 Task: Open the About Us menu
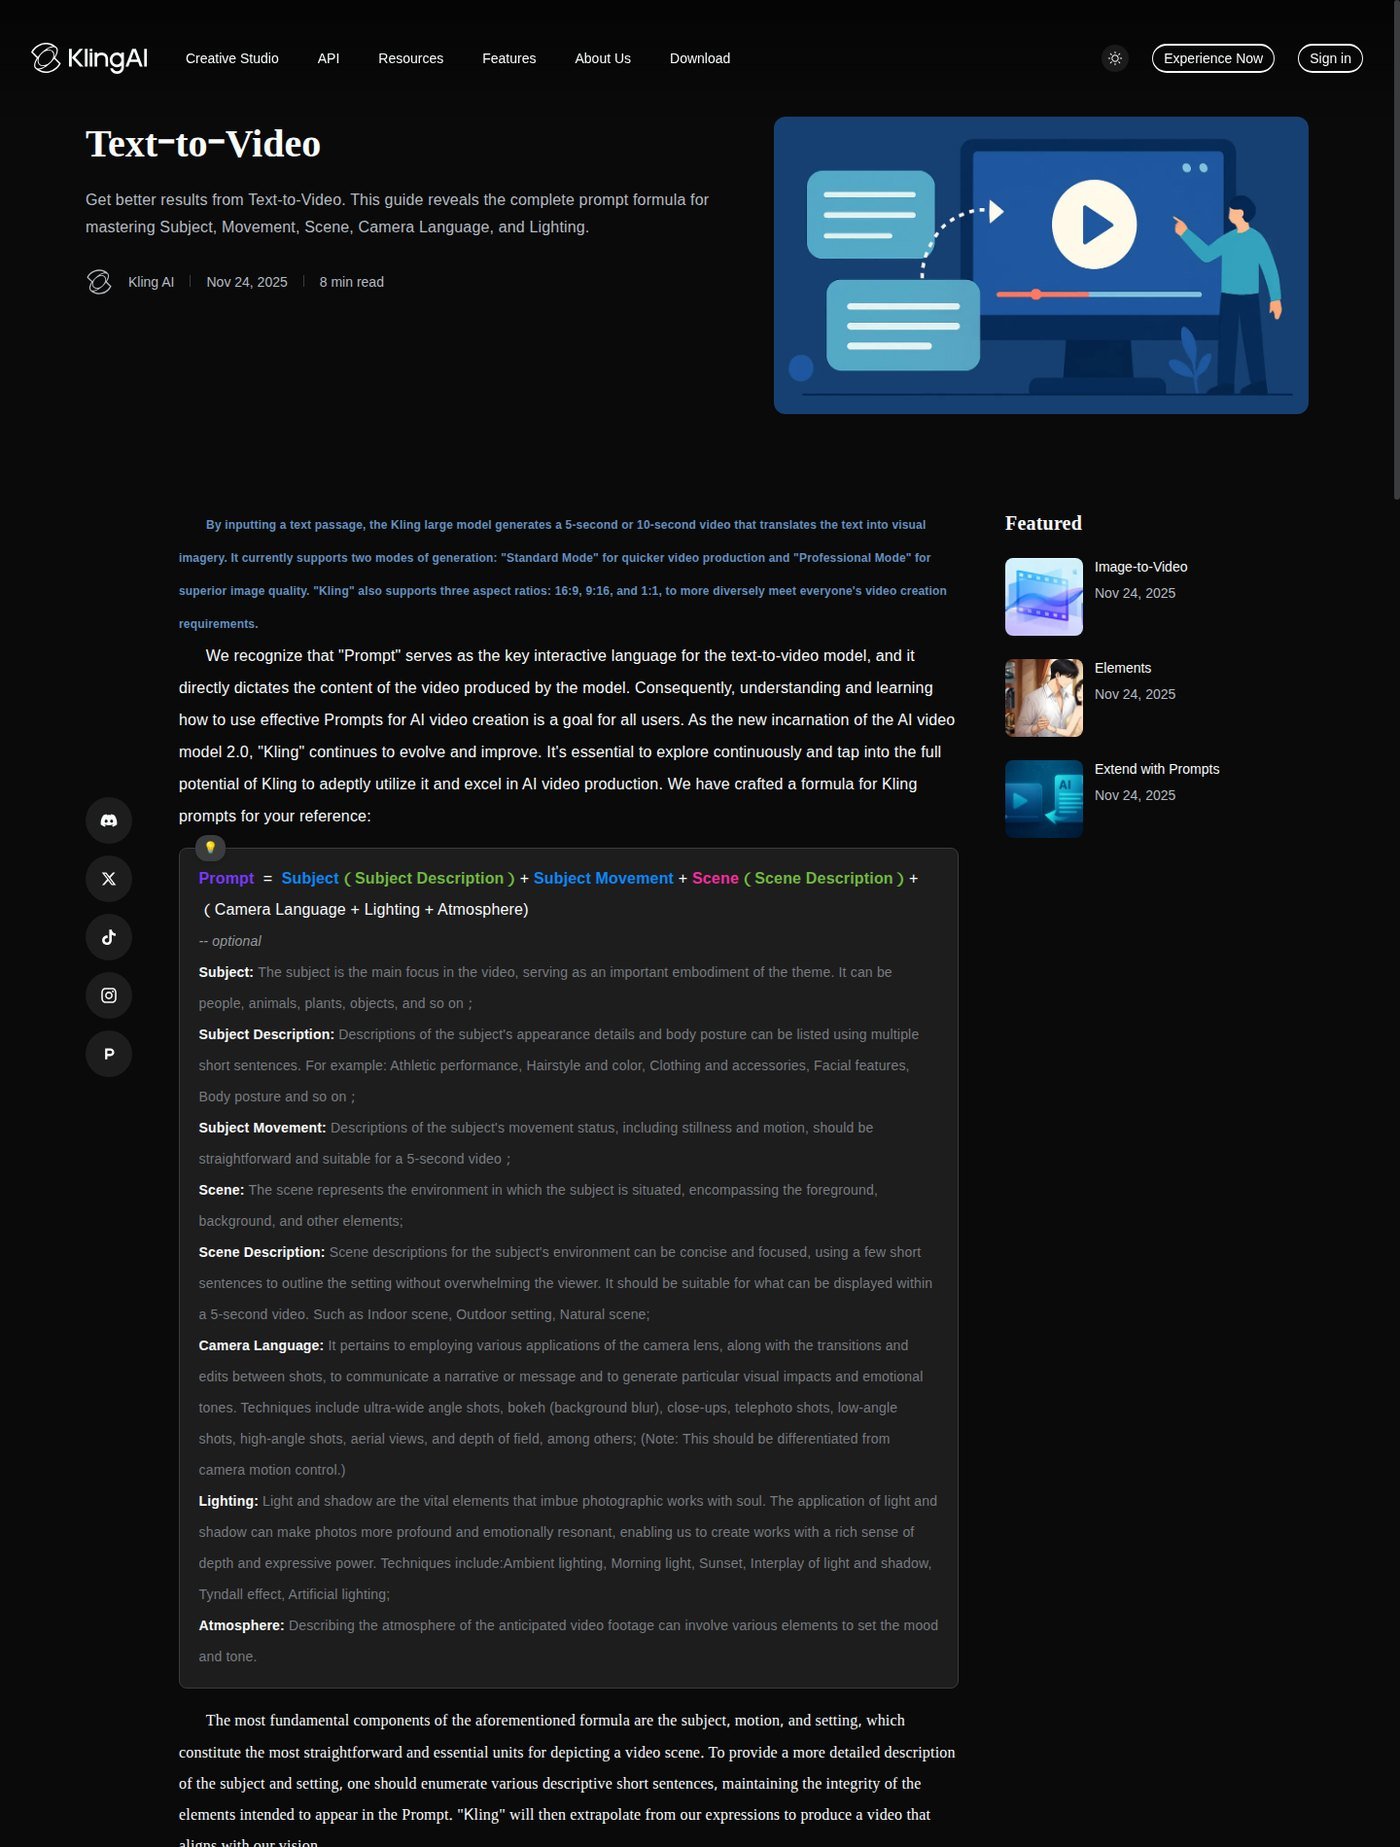point(603,58)
